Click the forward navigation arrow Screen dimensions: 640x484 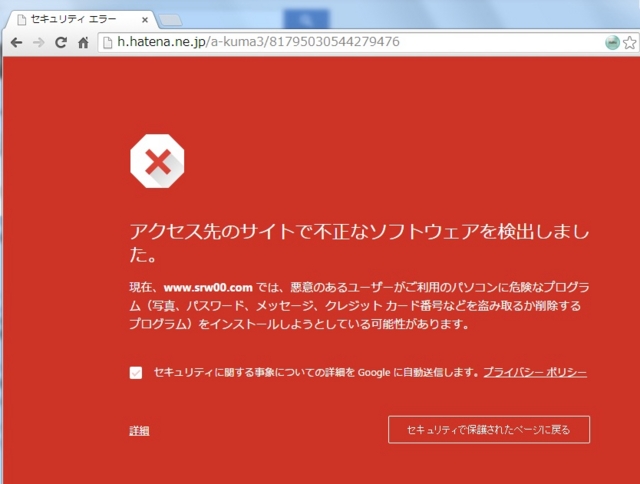(x=39, y=42)
